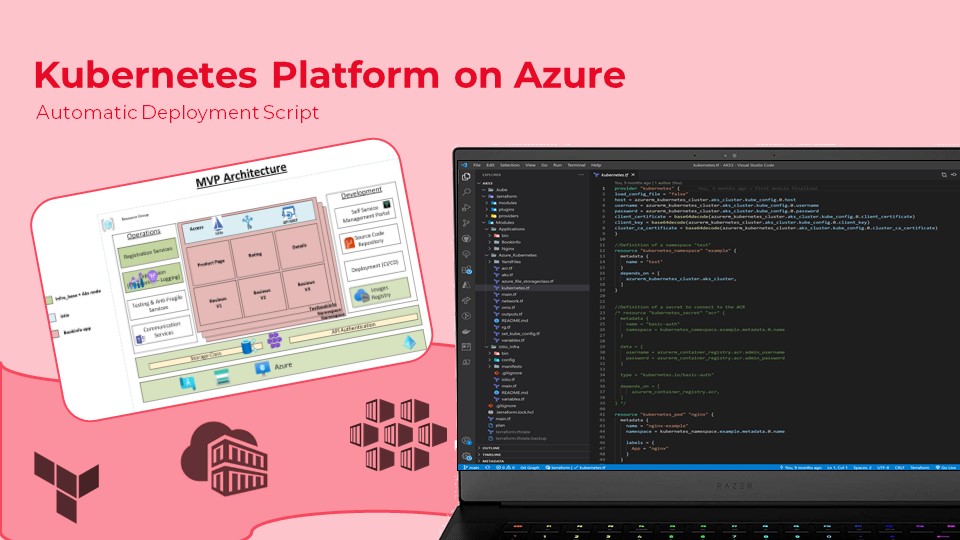
Task: Click the sync changes icon in status bar
Action: click(x=488, y=467)
